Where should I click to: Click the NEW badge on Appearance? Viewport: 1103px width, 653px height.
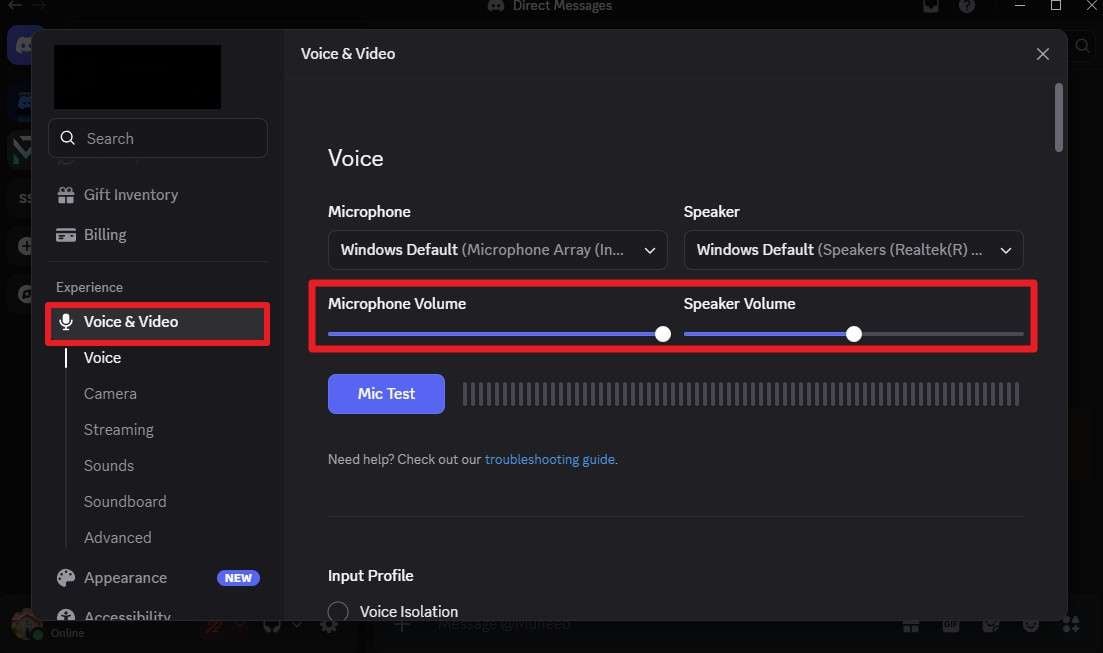coord(238,578)
